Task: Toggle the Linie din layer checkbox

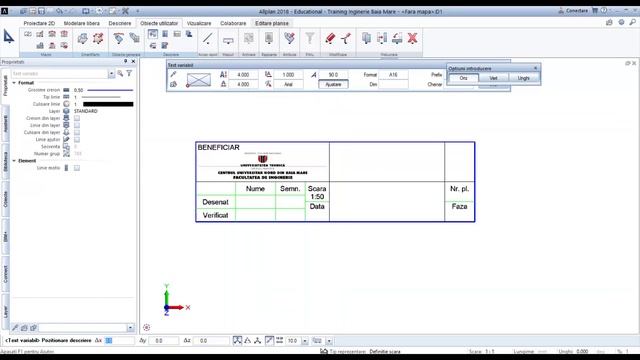Action: tap(77, 125)
